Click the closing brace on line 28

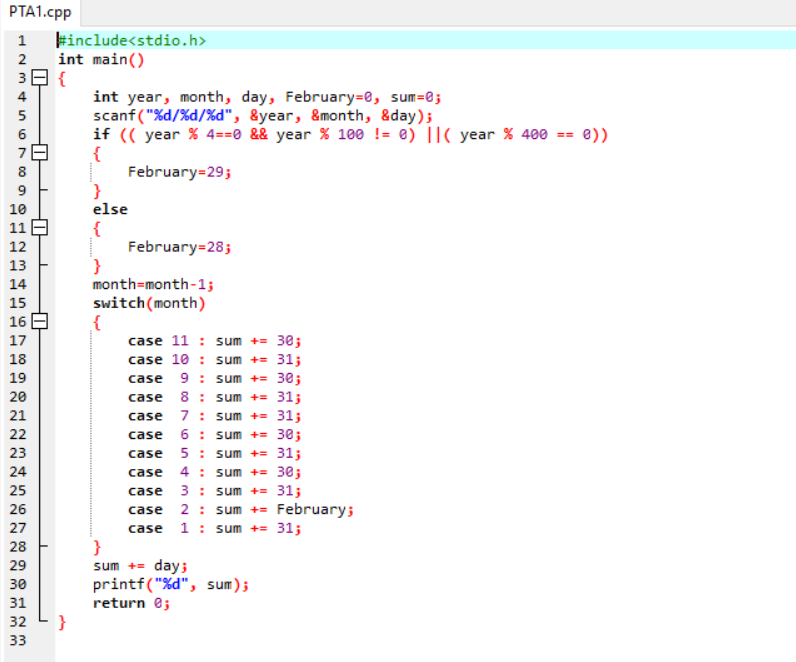[97, 547]
